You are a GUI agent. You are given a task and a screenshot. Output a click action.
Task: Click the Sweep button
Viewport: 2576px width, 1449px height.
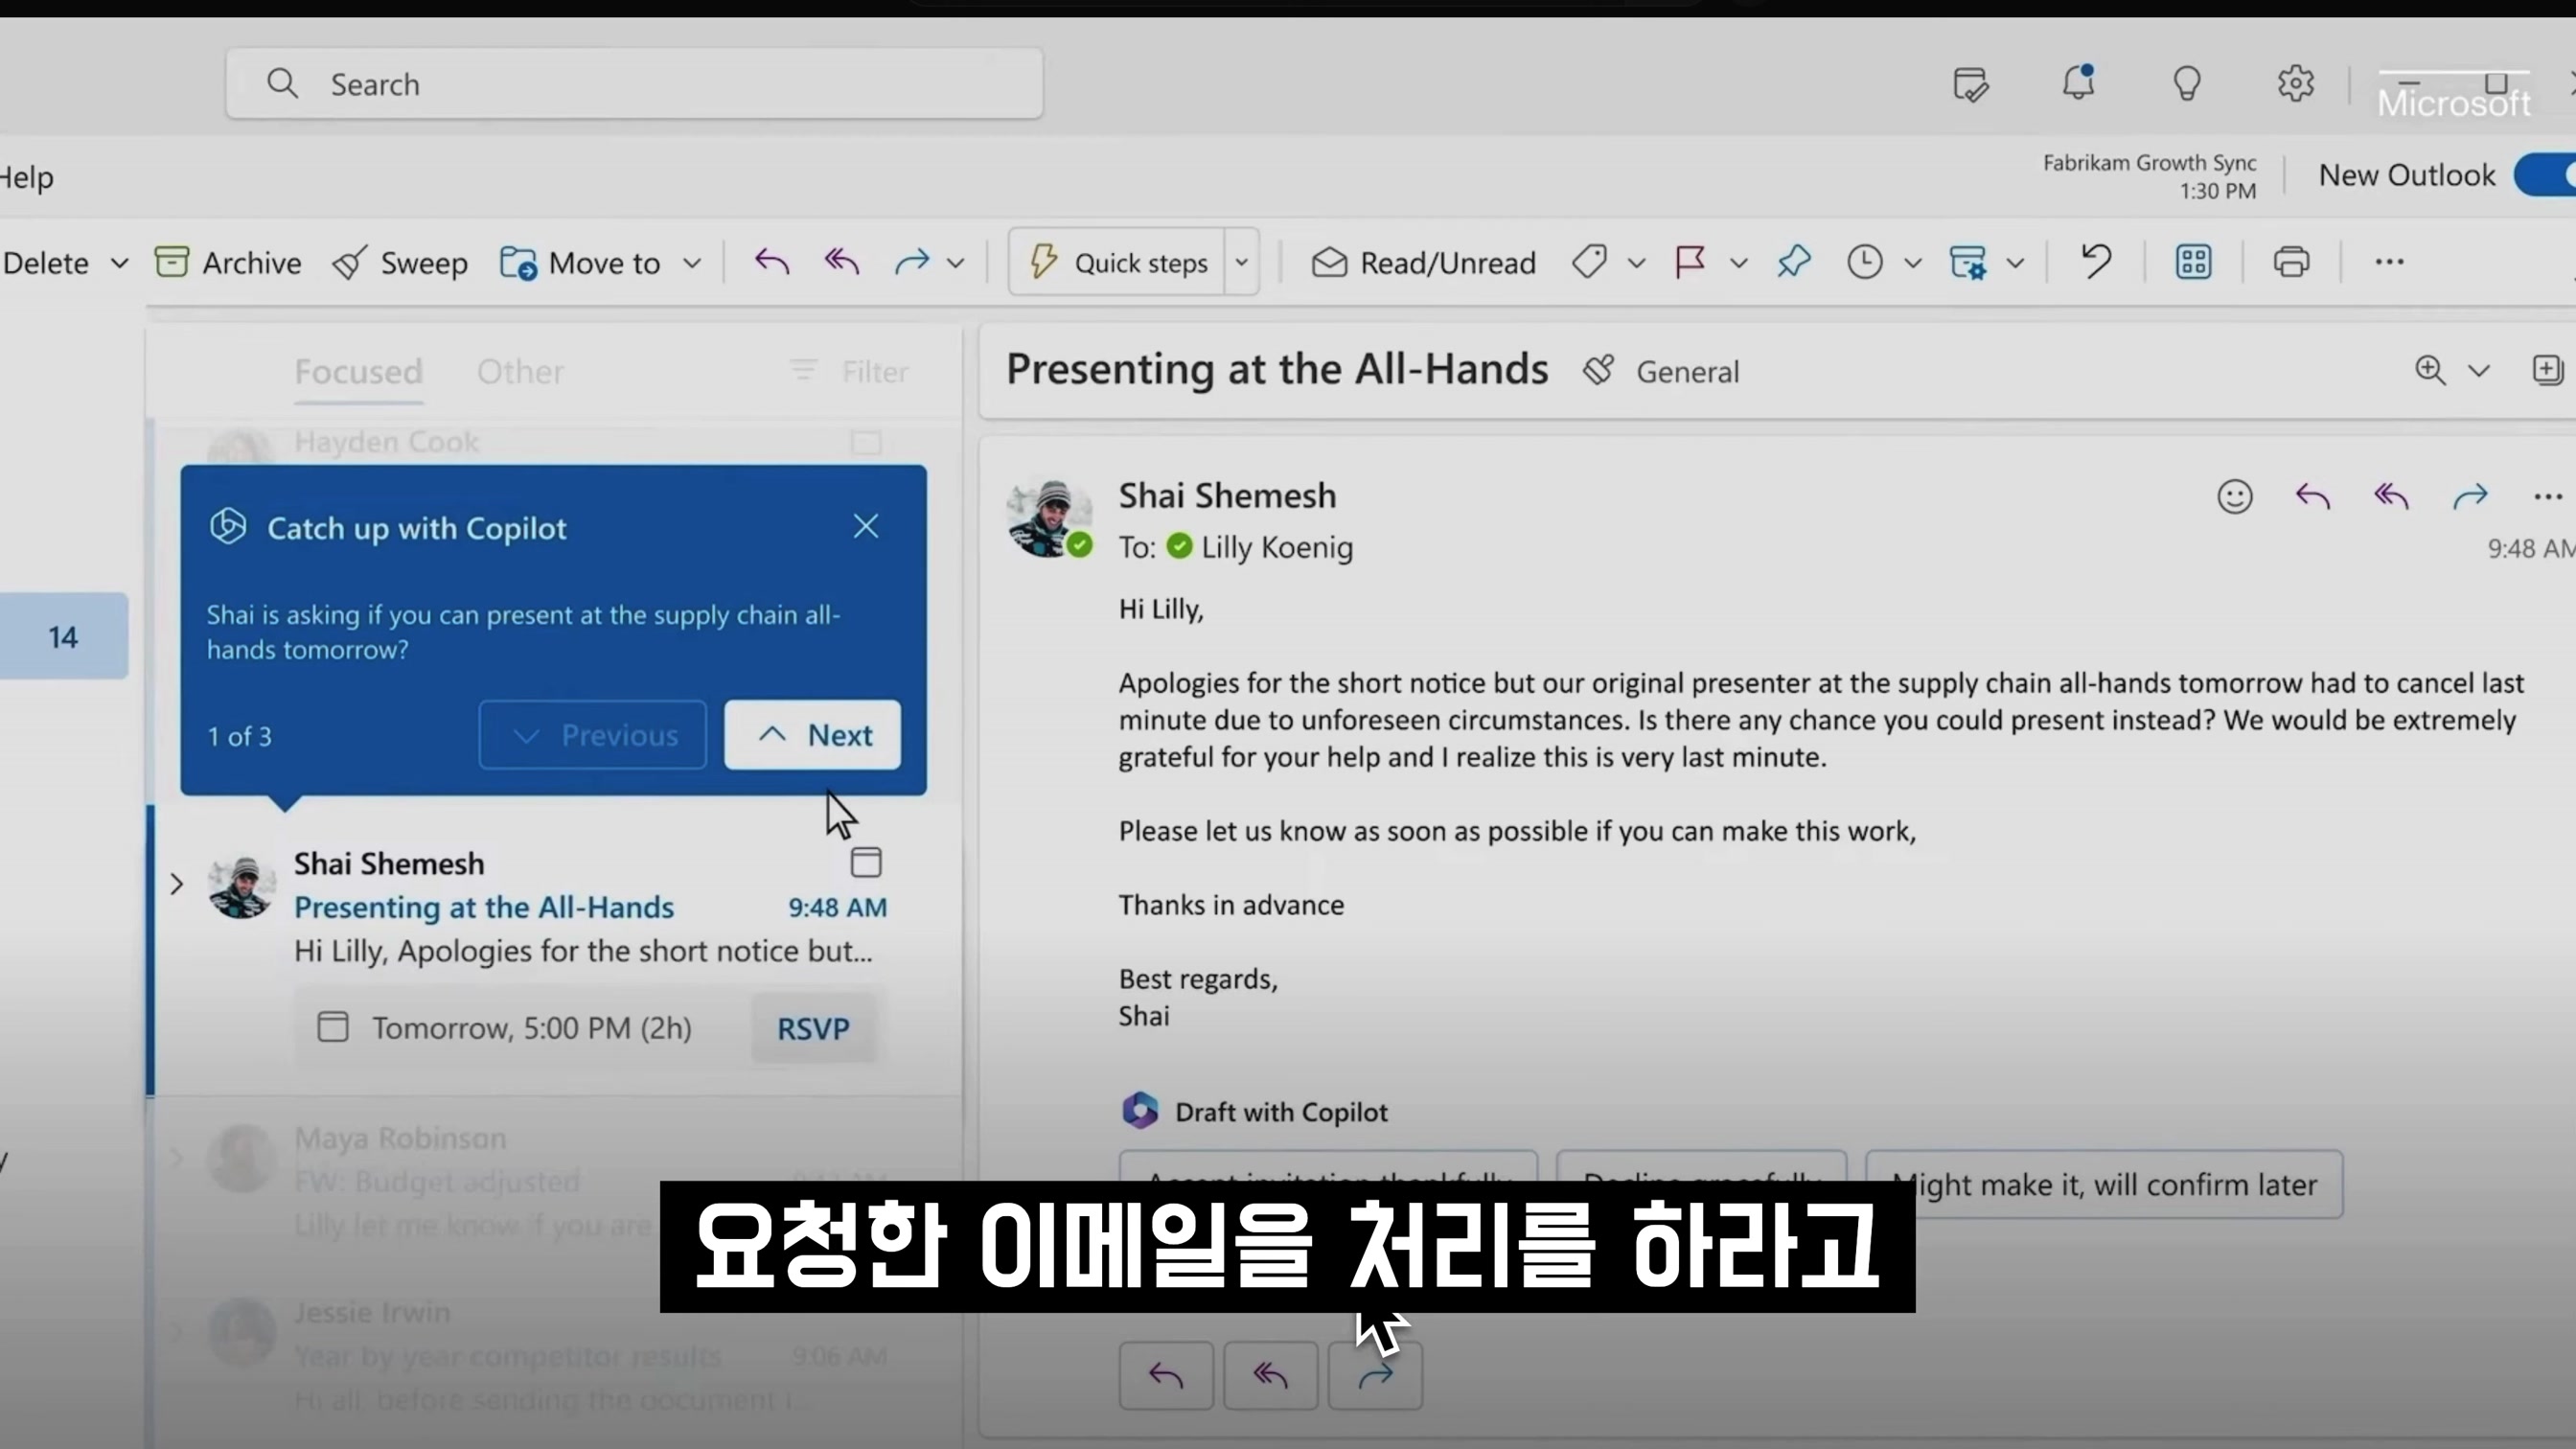tap(400, 263)
